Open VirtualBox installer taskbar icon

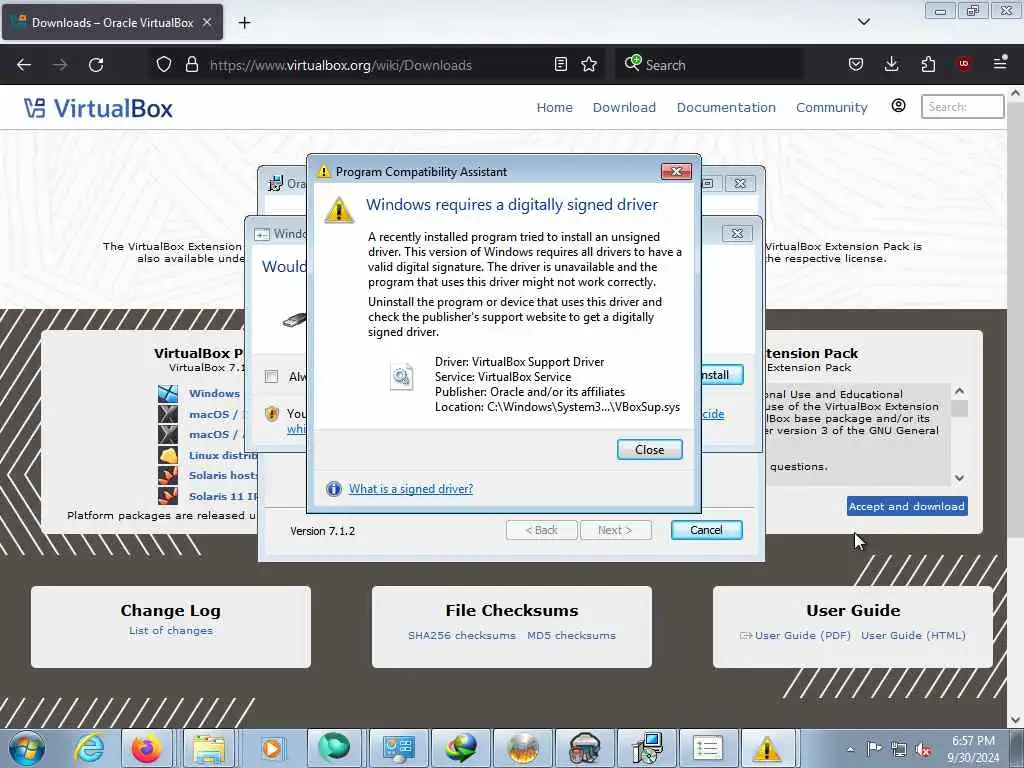coord(646,748)
